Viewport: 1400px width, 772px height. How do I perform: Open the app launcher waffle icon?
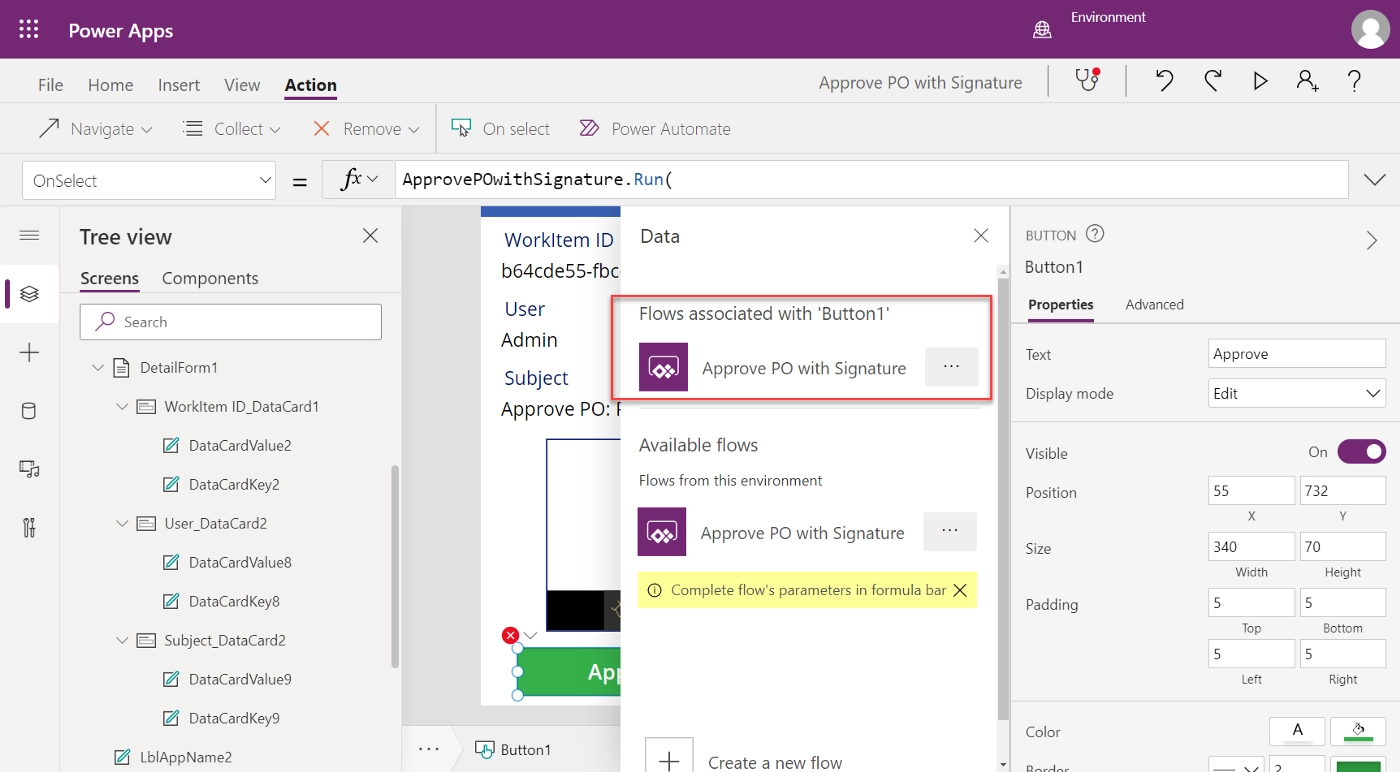point(29,30)
